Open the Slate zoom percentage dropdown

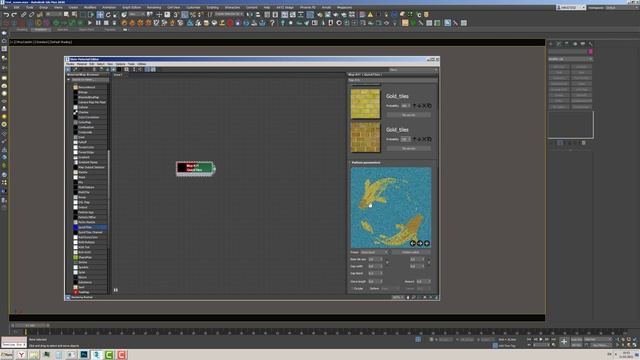pos(398,298)
